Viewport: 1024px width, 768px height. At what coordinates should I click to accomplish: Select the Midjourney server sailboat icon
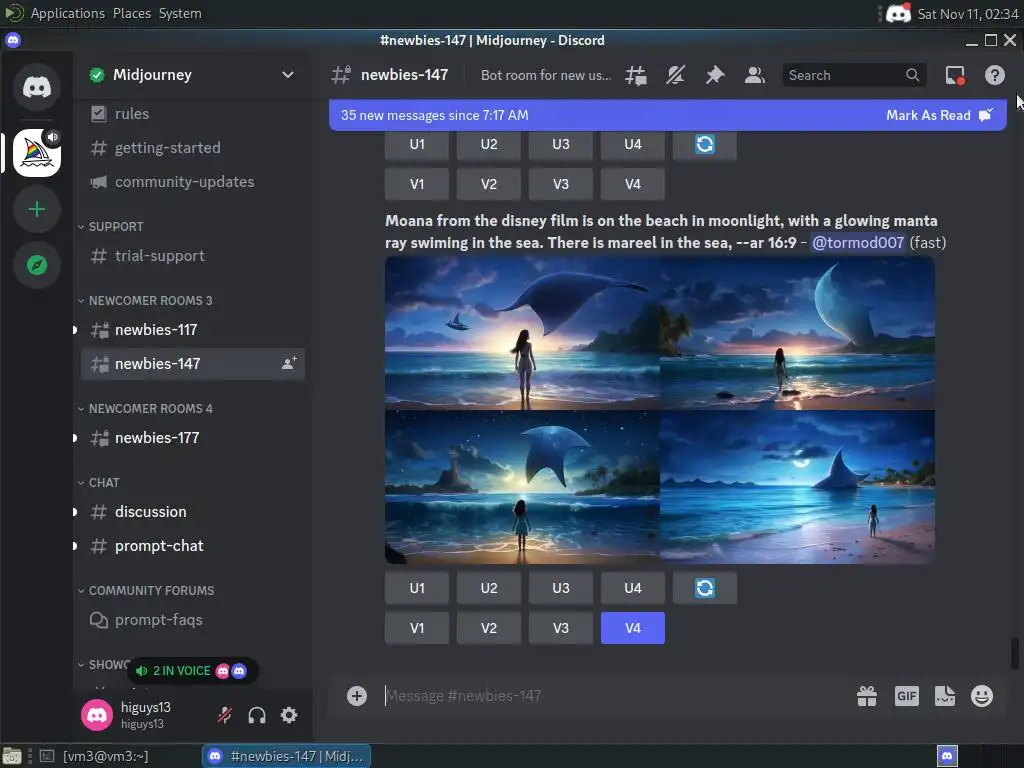(37, 153)
